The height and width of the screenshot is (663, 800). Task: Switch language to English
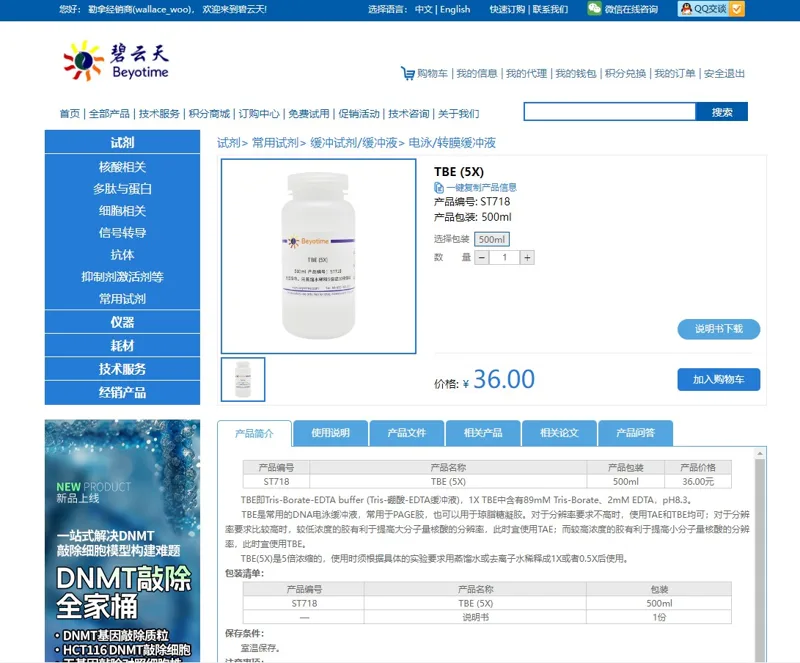click(x=455, y=9)
